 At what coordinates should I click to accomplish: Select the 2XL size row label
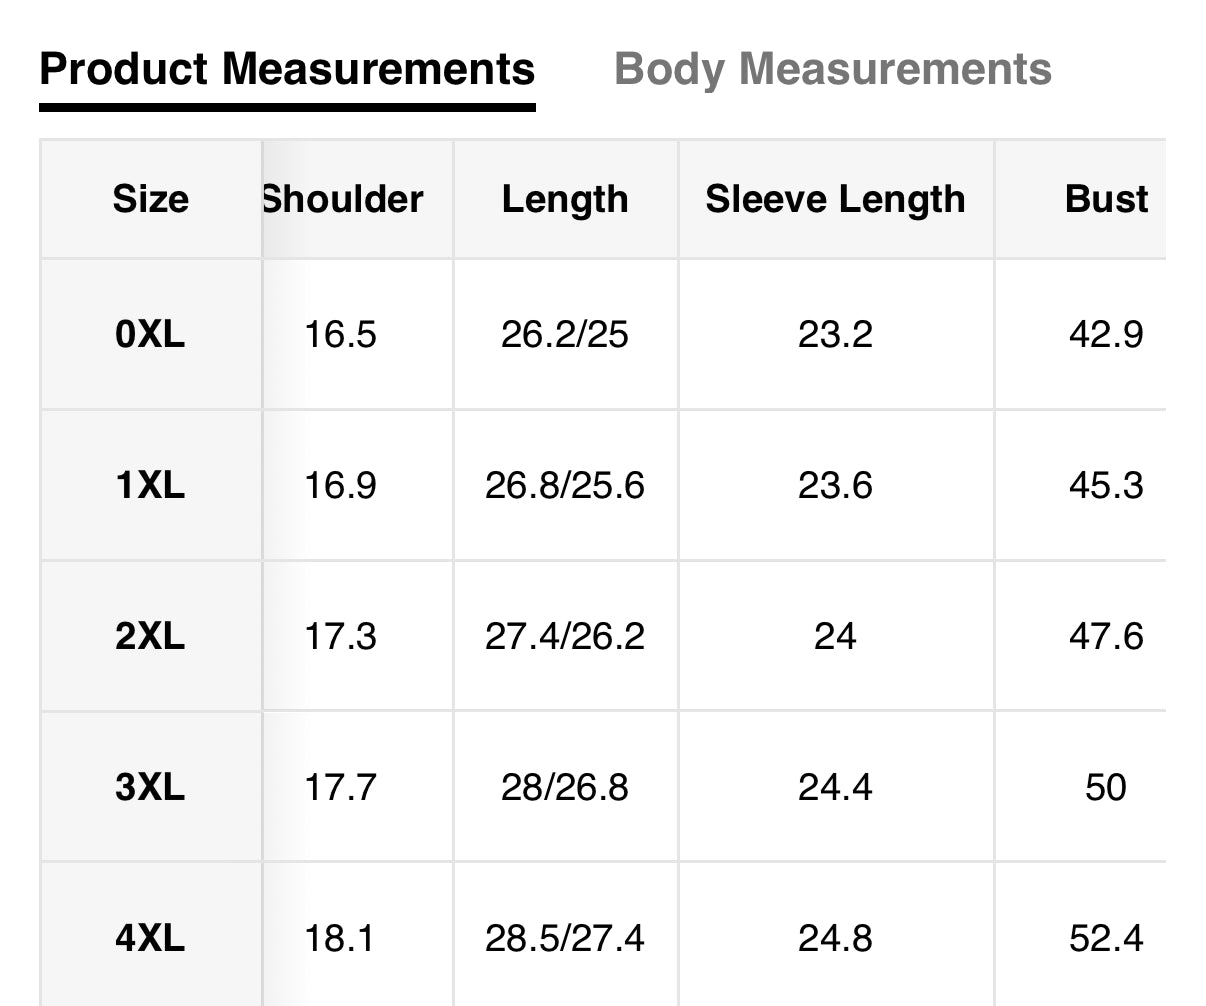click(x=150, y=636)
